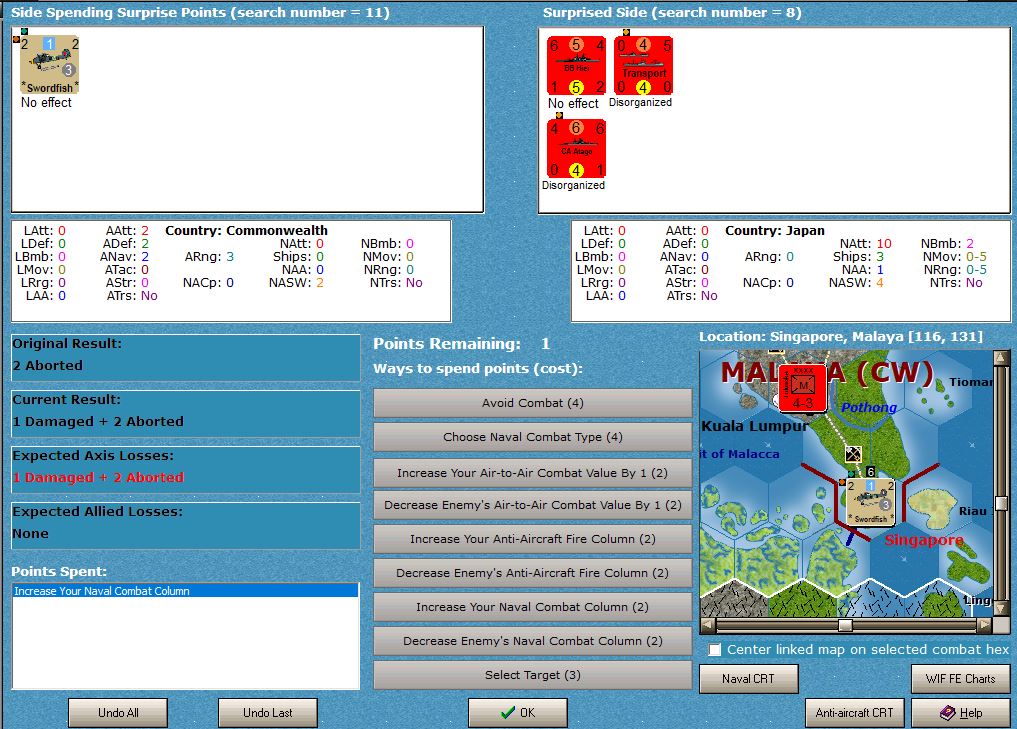Pick the CA Atago cruiser counter

tap(577, 149)
